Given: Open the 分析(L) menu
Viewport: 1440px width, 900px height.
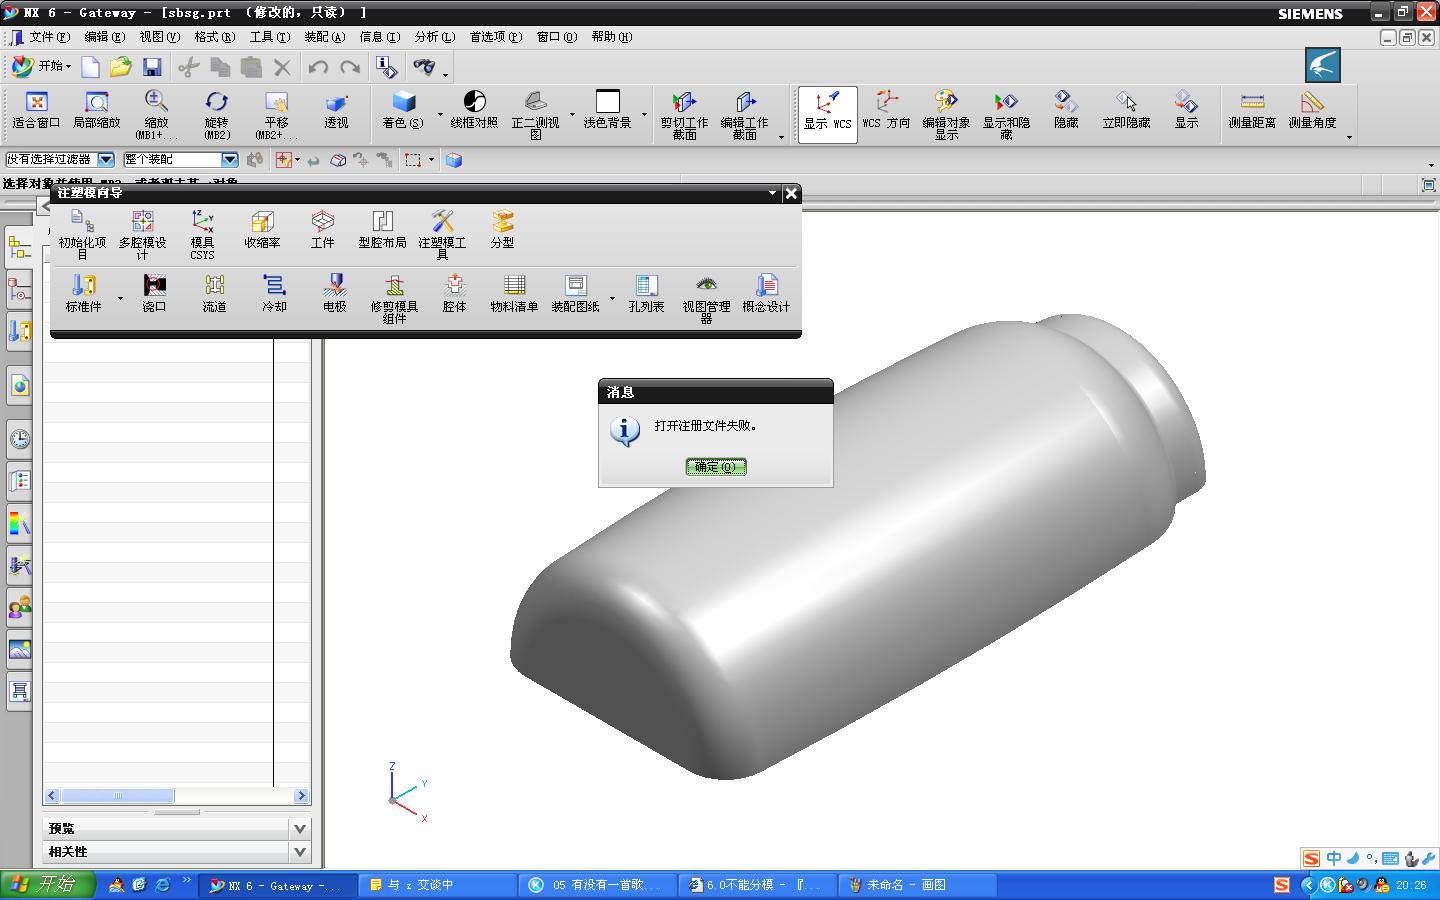Looking at the screenshot, I should click(x=434, y=37).
